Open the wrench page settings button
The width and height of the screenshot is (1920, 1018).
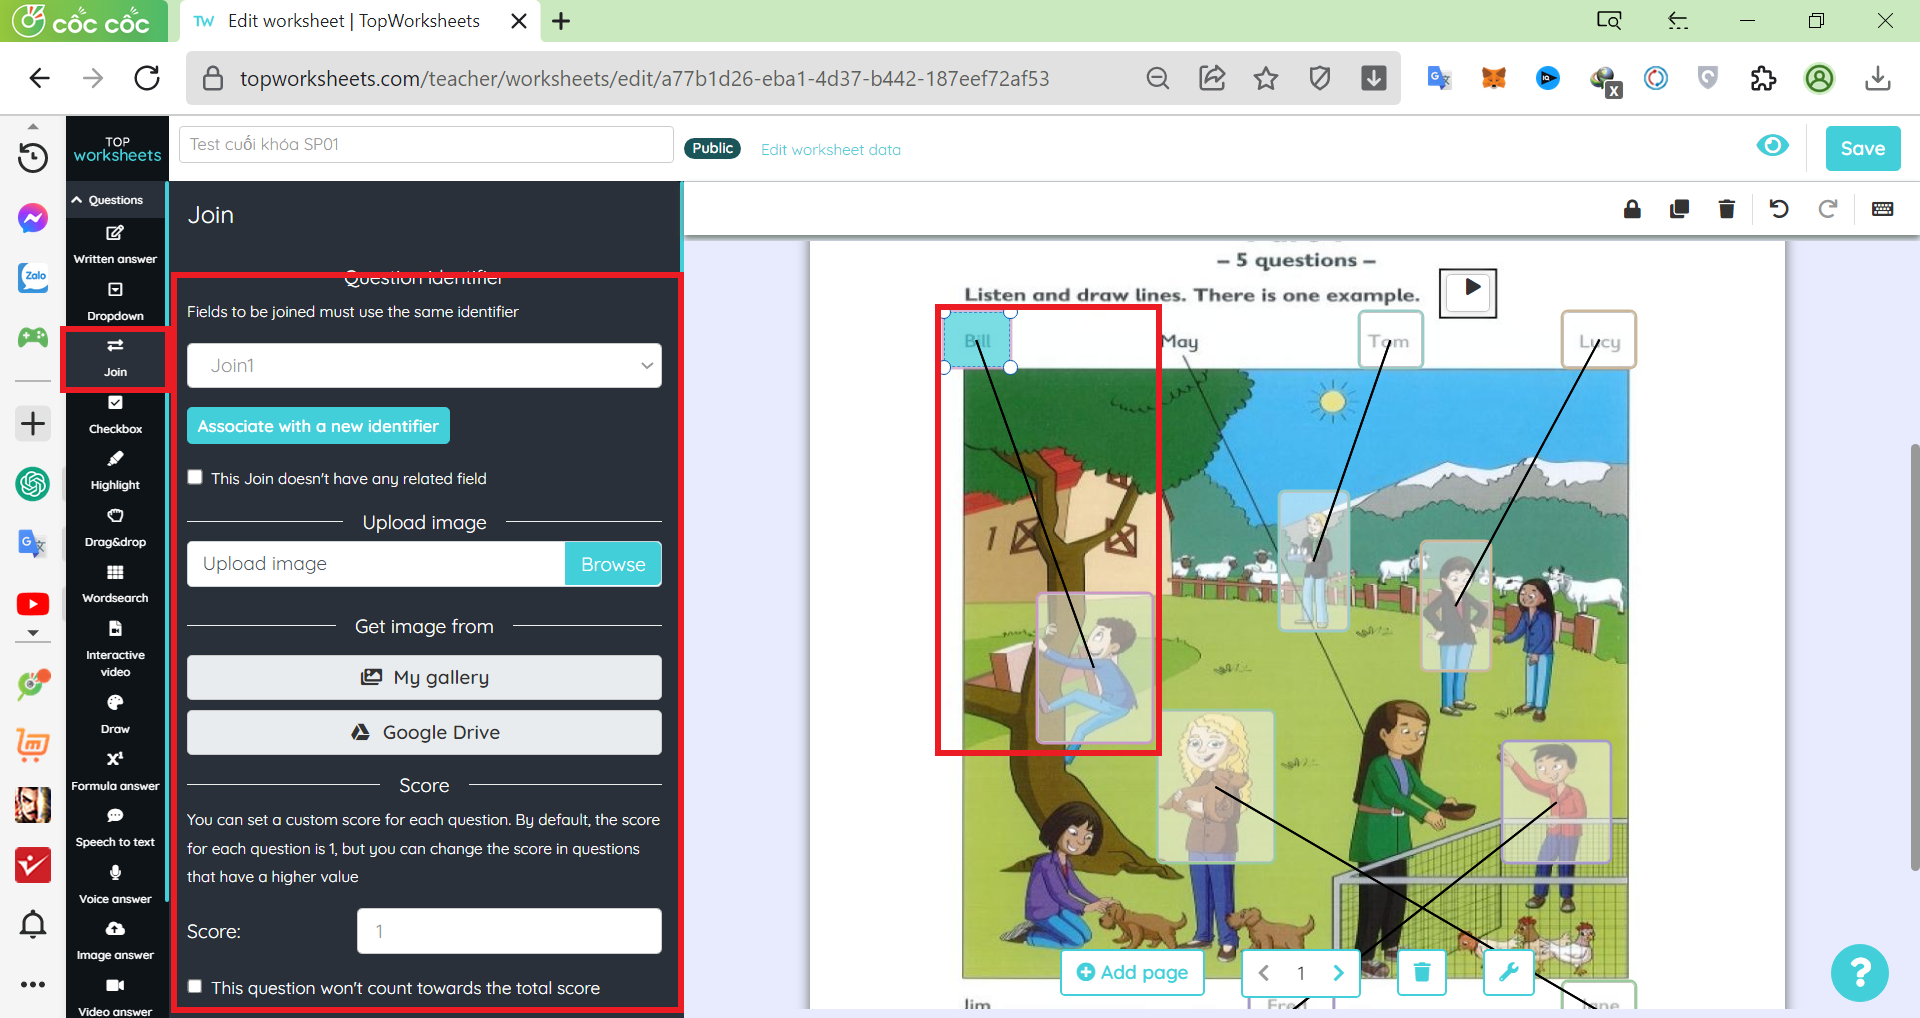[x=1508, y=972]
